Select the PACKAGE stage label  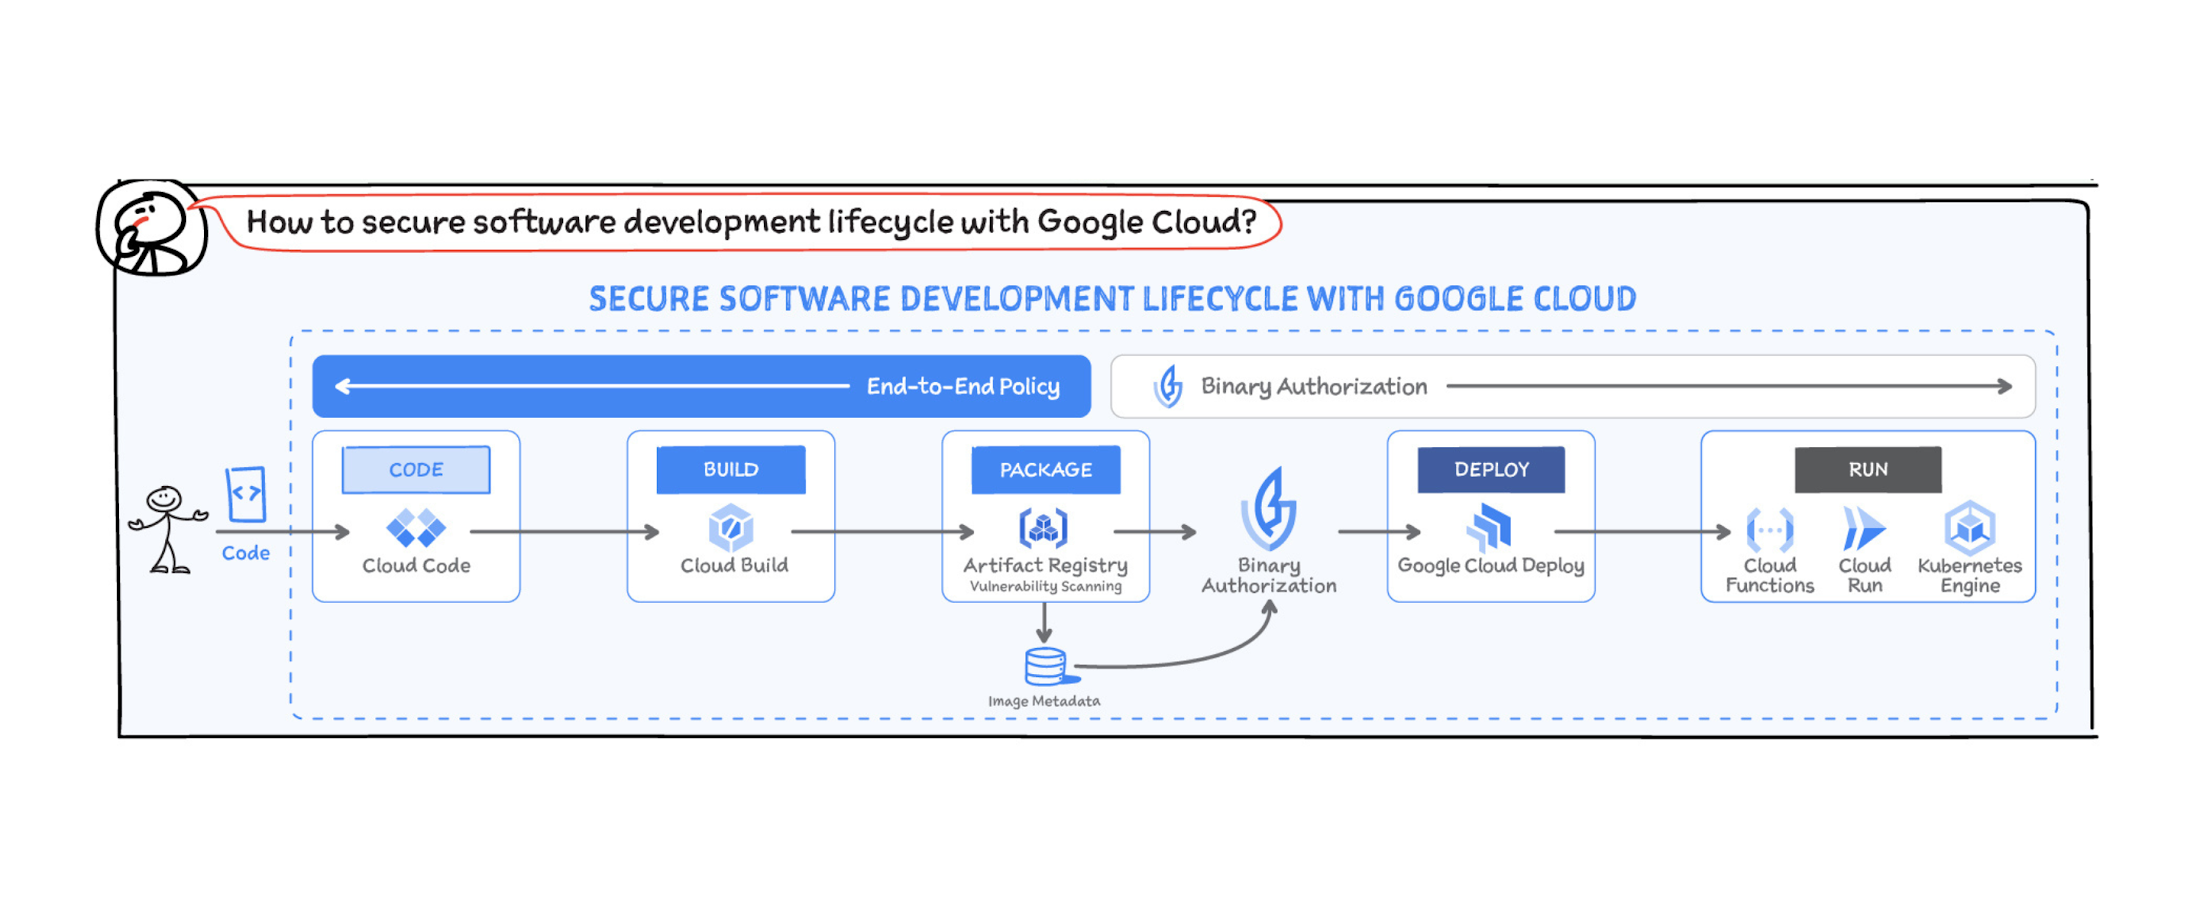tap(1046, 469)
